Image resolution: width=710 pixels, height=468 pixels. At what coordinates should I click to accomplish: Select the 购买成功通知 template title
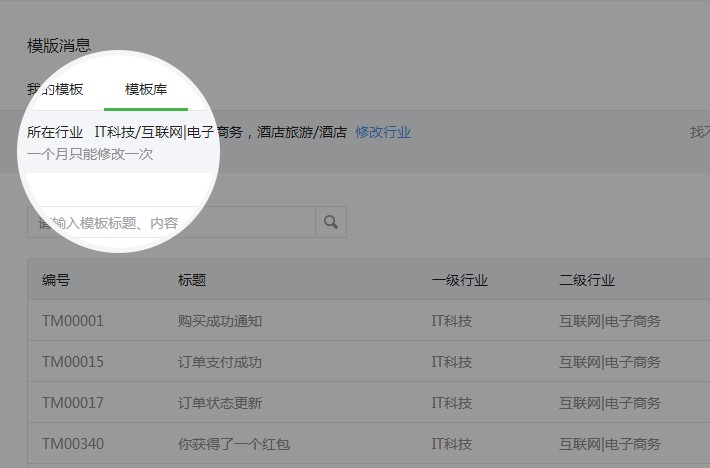(220, 321)
